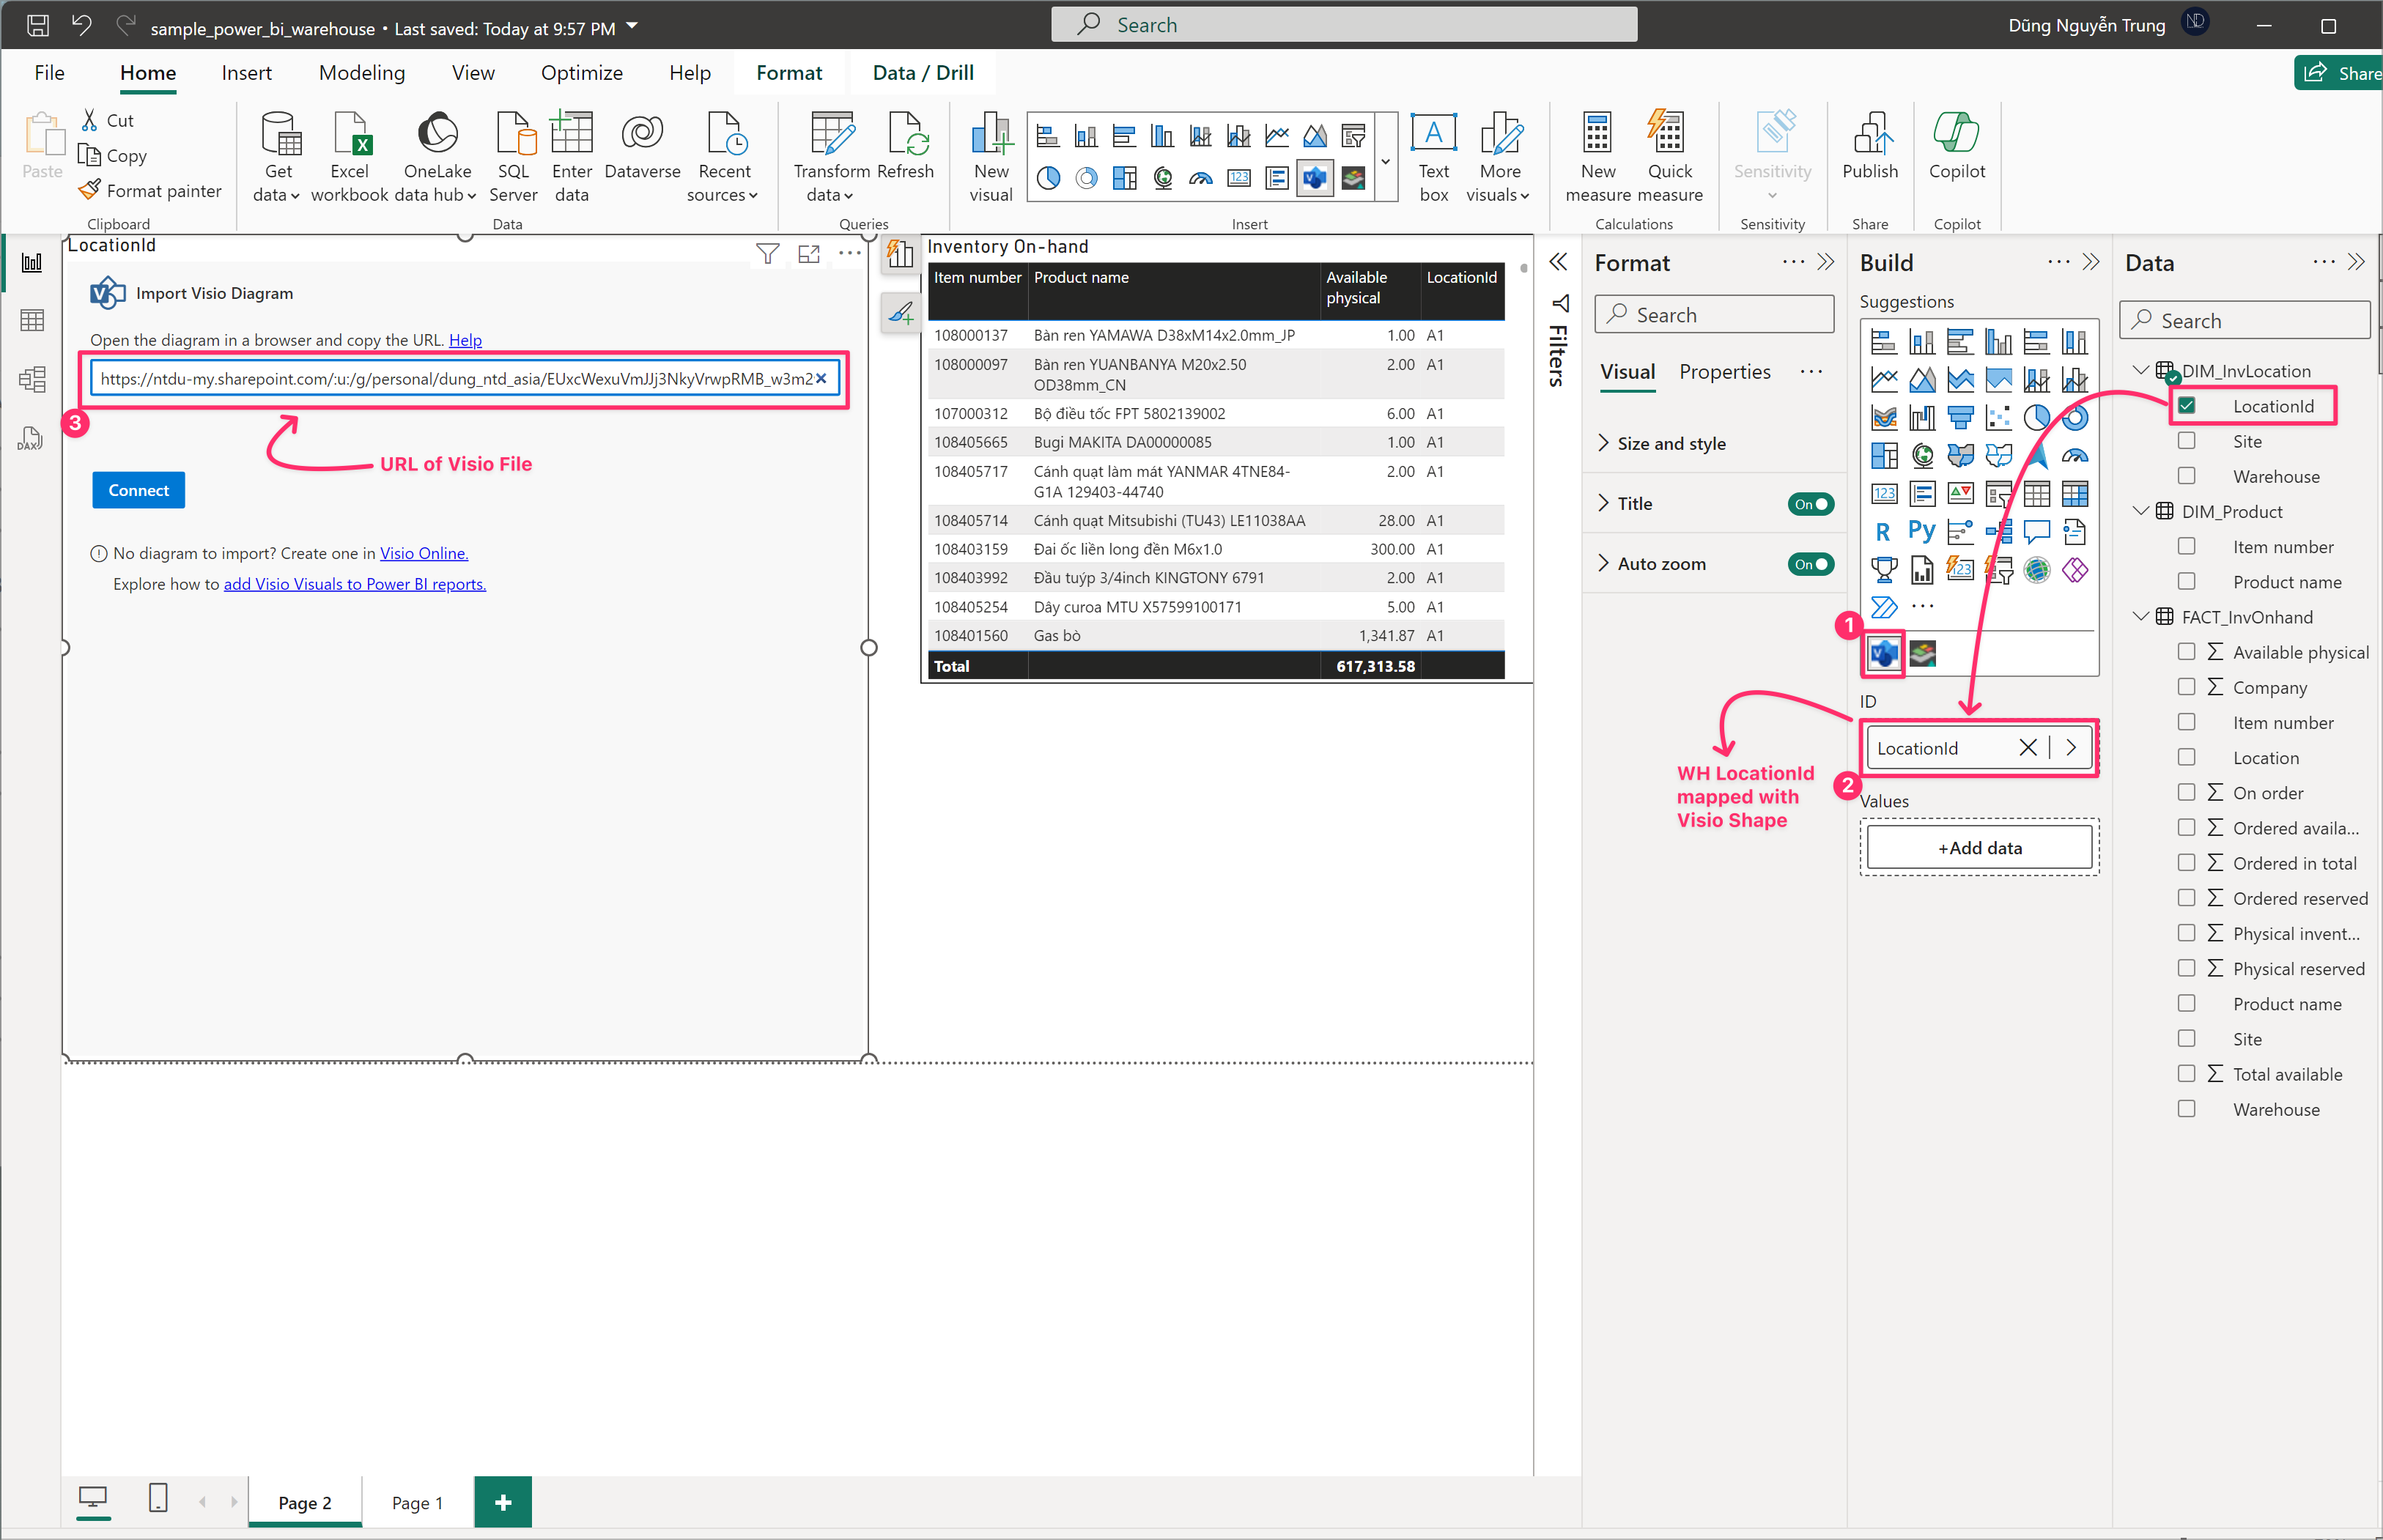Open the Visio Online link

pyautogui.click(x=423, y=553)
